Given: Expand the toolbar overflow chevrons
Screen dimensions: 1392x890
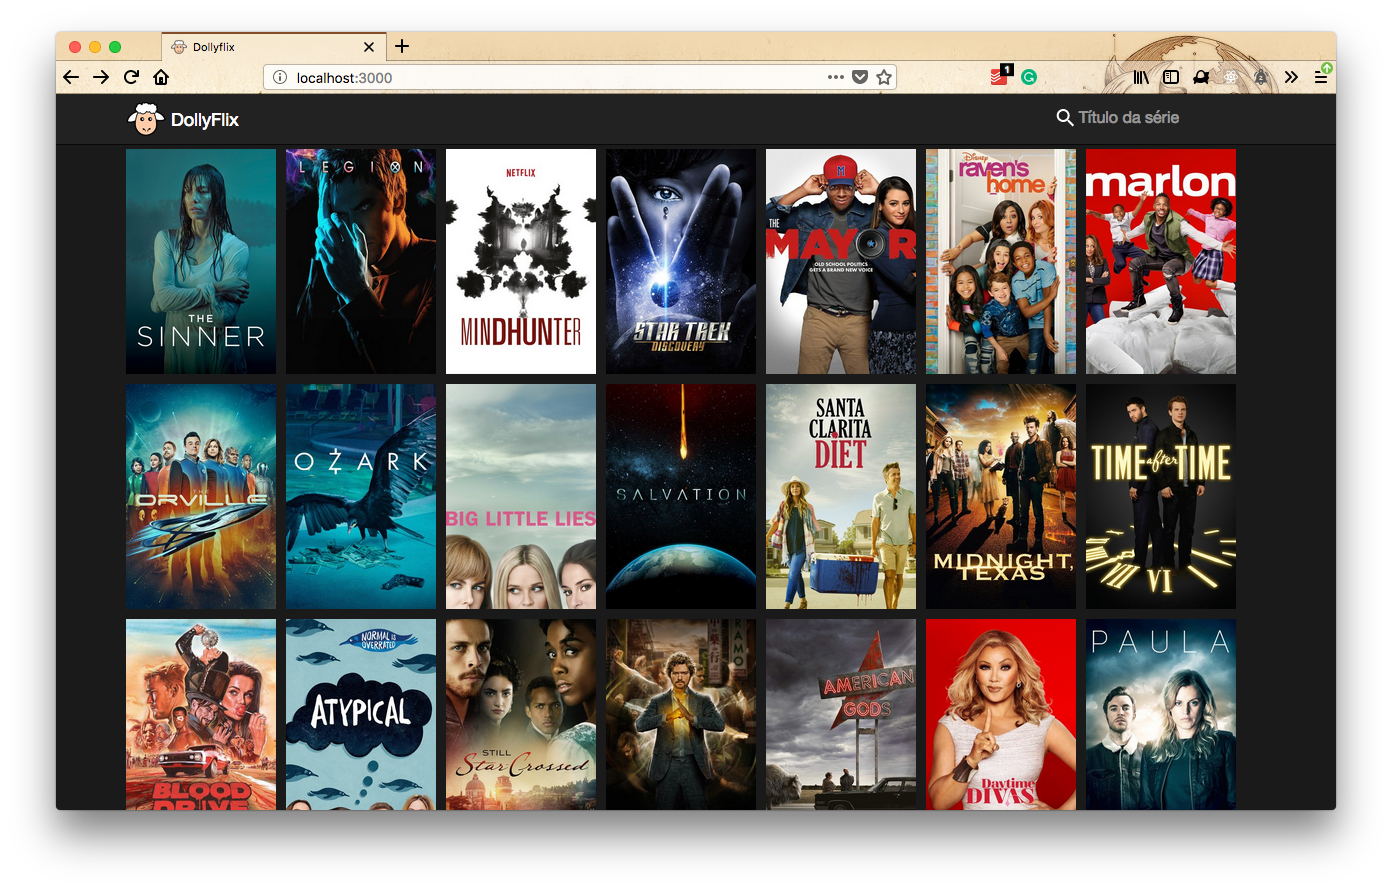Looking at the screenshot, I should pos(1291,77).
